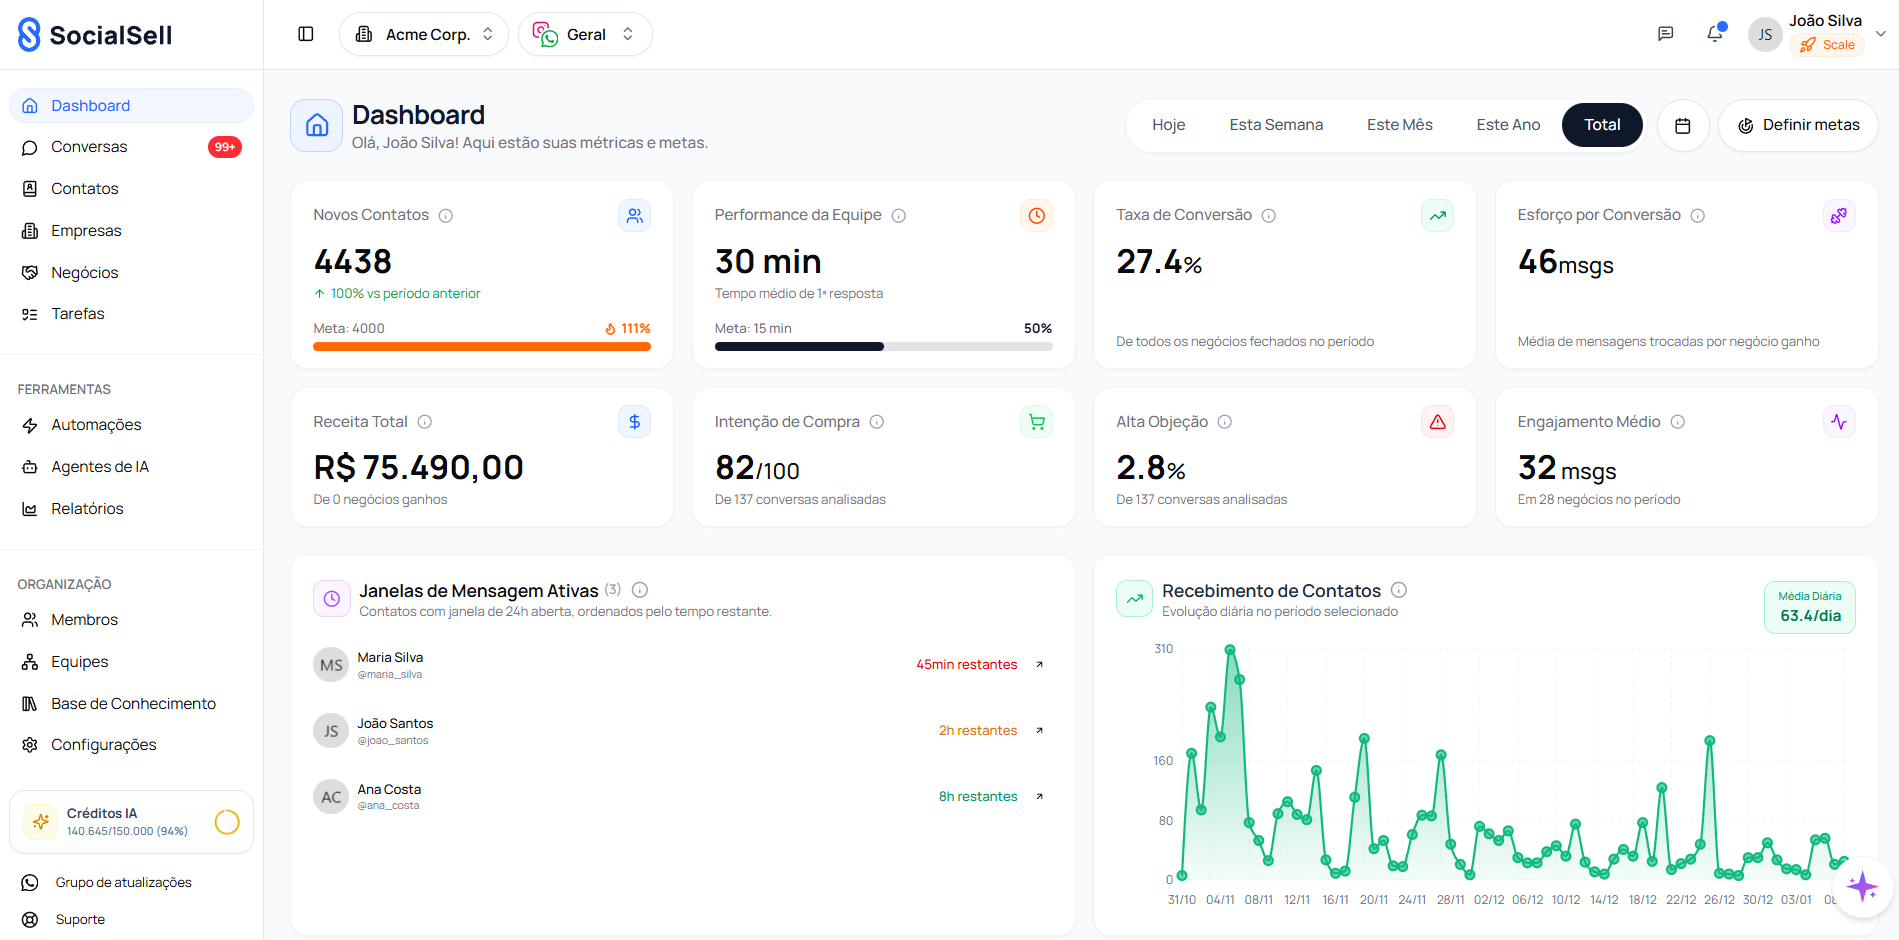Expand the João Silva user menu
The image size is (1899, 940).
pyautogui.click(x=1880, y=34)
